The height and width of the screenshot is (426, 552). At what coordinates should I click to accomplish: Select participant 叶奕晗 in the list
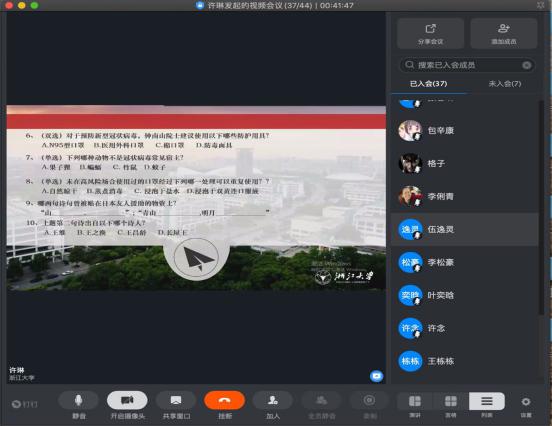coord(465,295)
